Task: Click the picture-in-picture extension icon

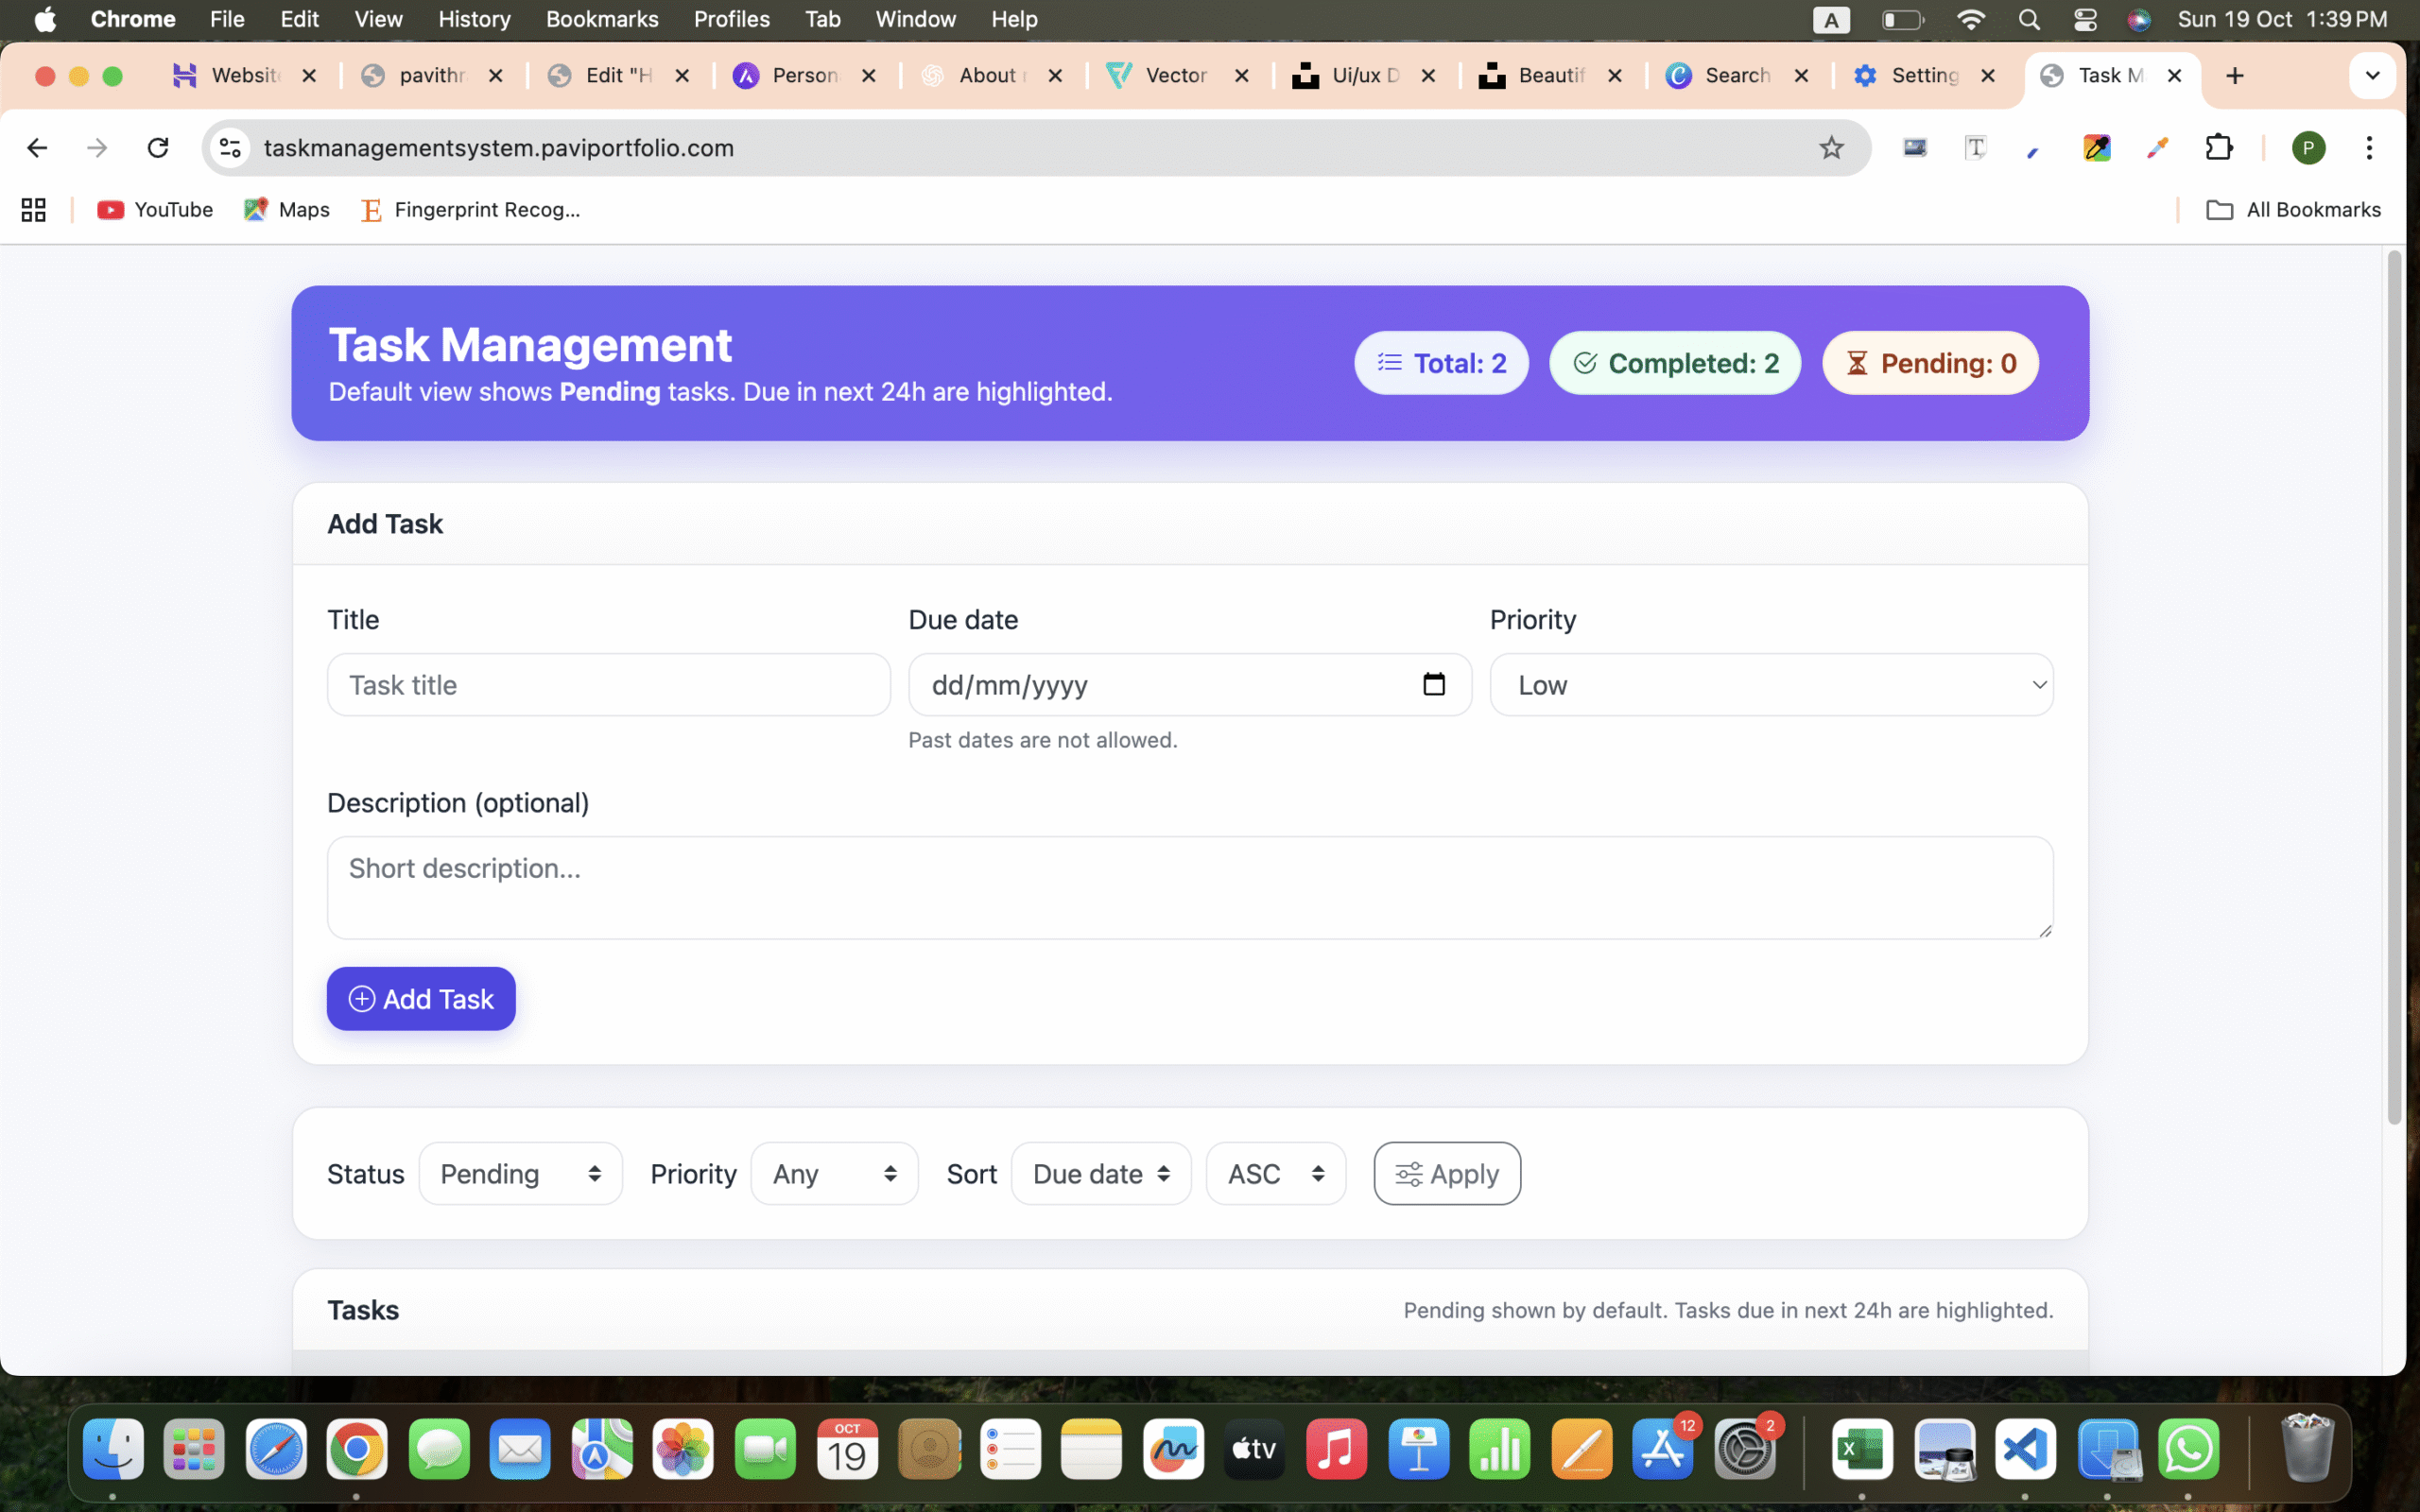Action: click(1914, 147)
